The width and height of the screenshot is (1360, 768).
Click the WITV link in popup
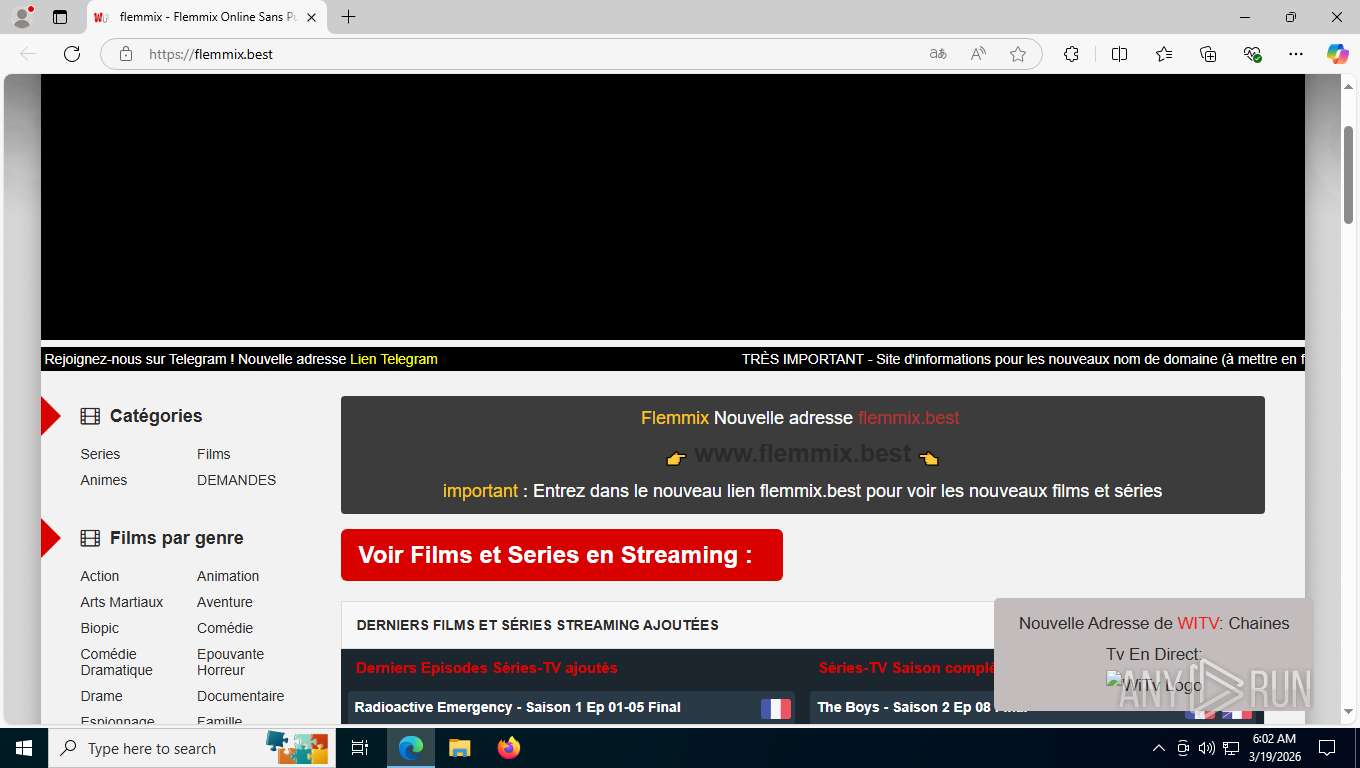1197,623
